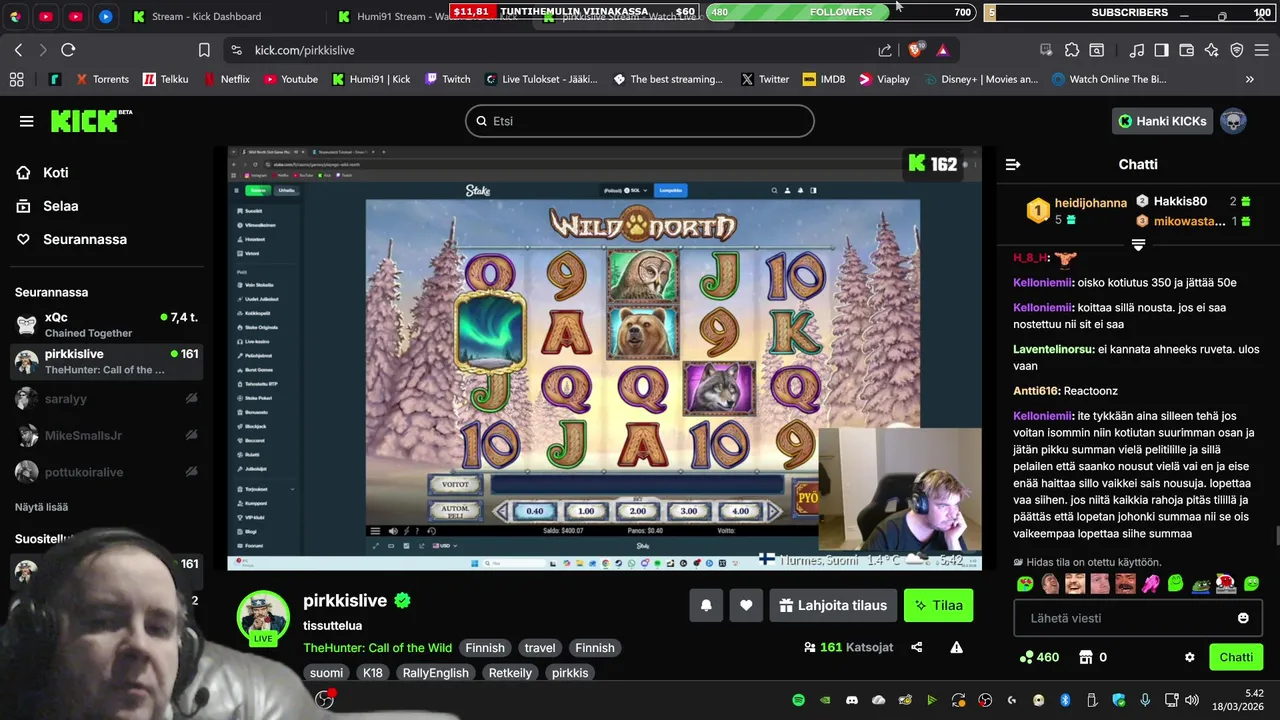Click the Brave Rewards triangle icon
1280x720 pixels.
942,50
